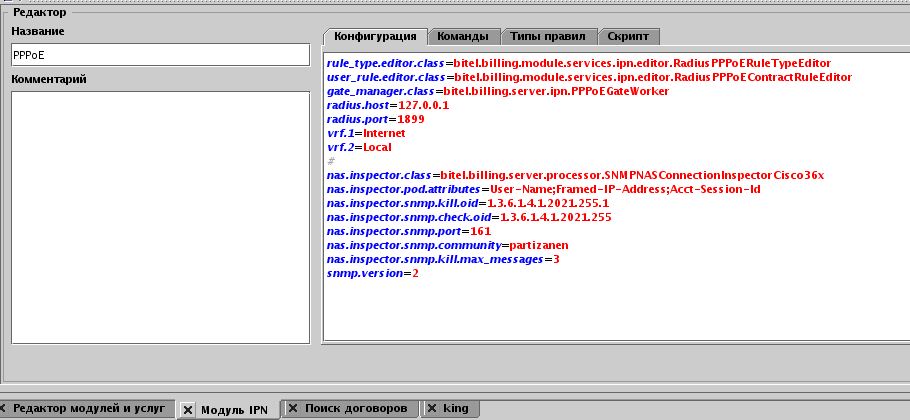910x420 pixels.
Task: Place cursor on the snmp.version=2 line
Action: tap(372, 273)
